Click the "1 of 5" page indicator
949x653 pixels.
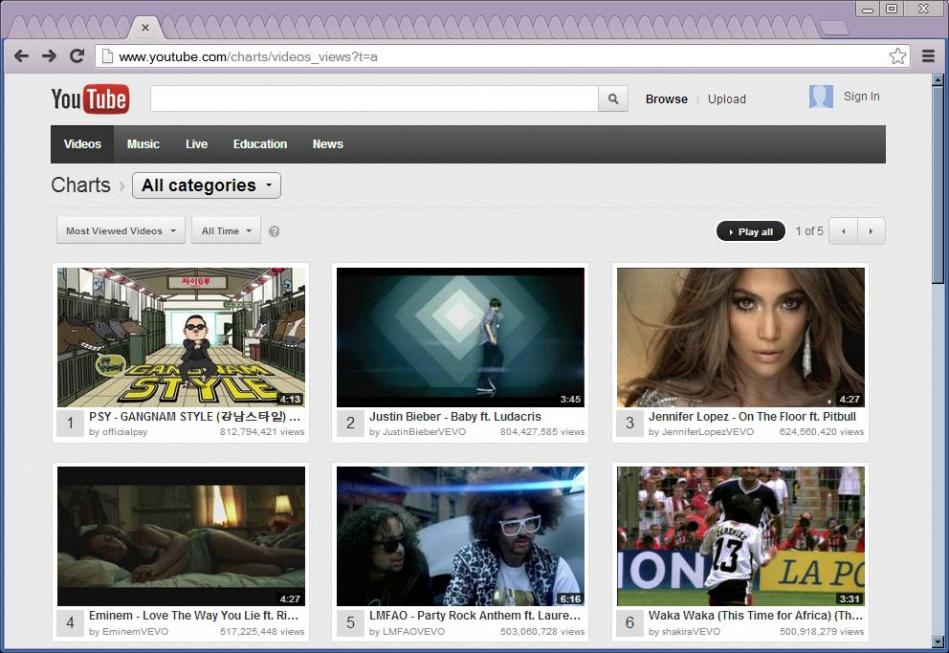point(809,231)
